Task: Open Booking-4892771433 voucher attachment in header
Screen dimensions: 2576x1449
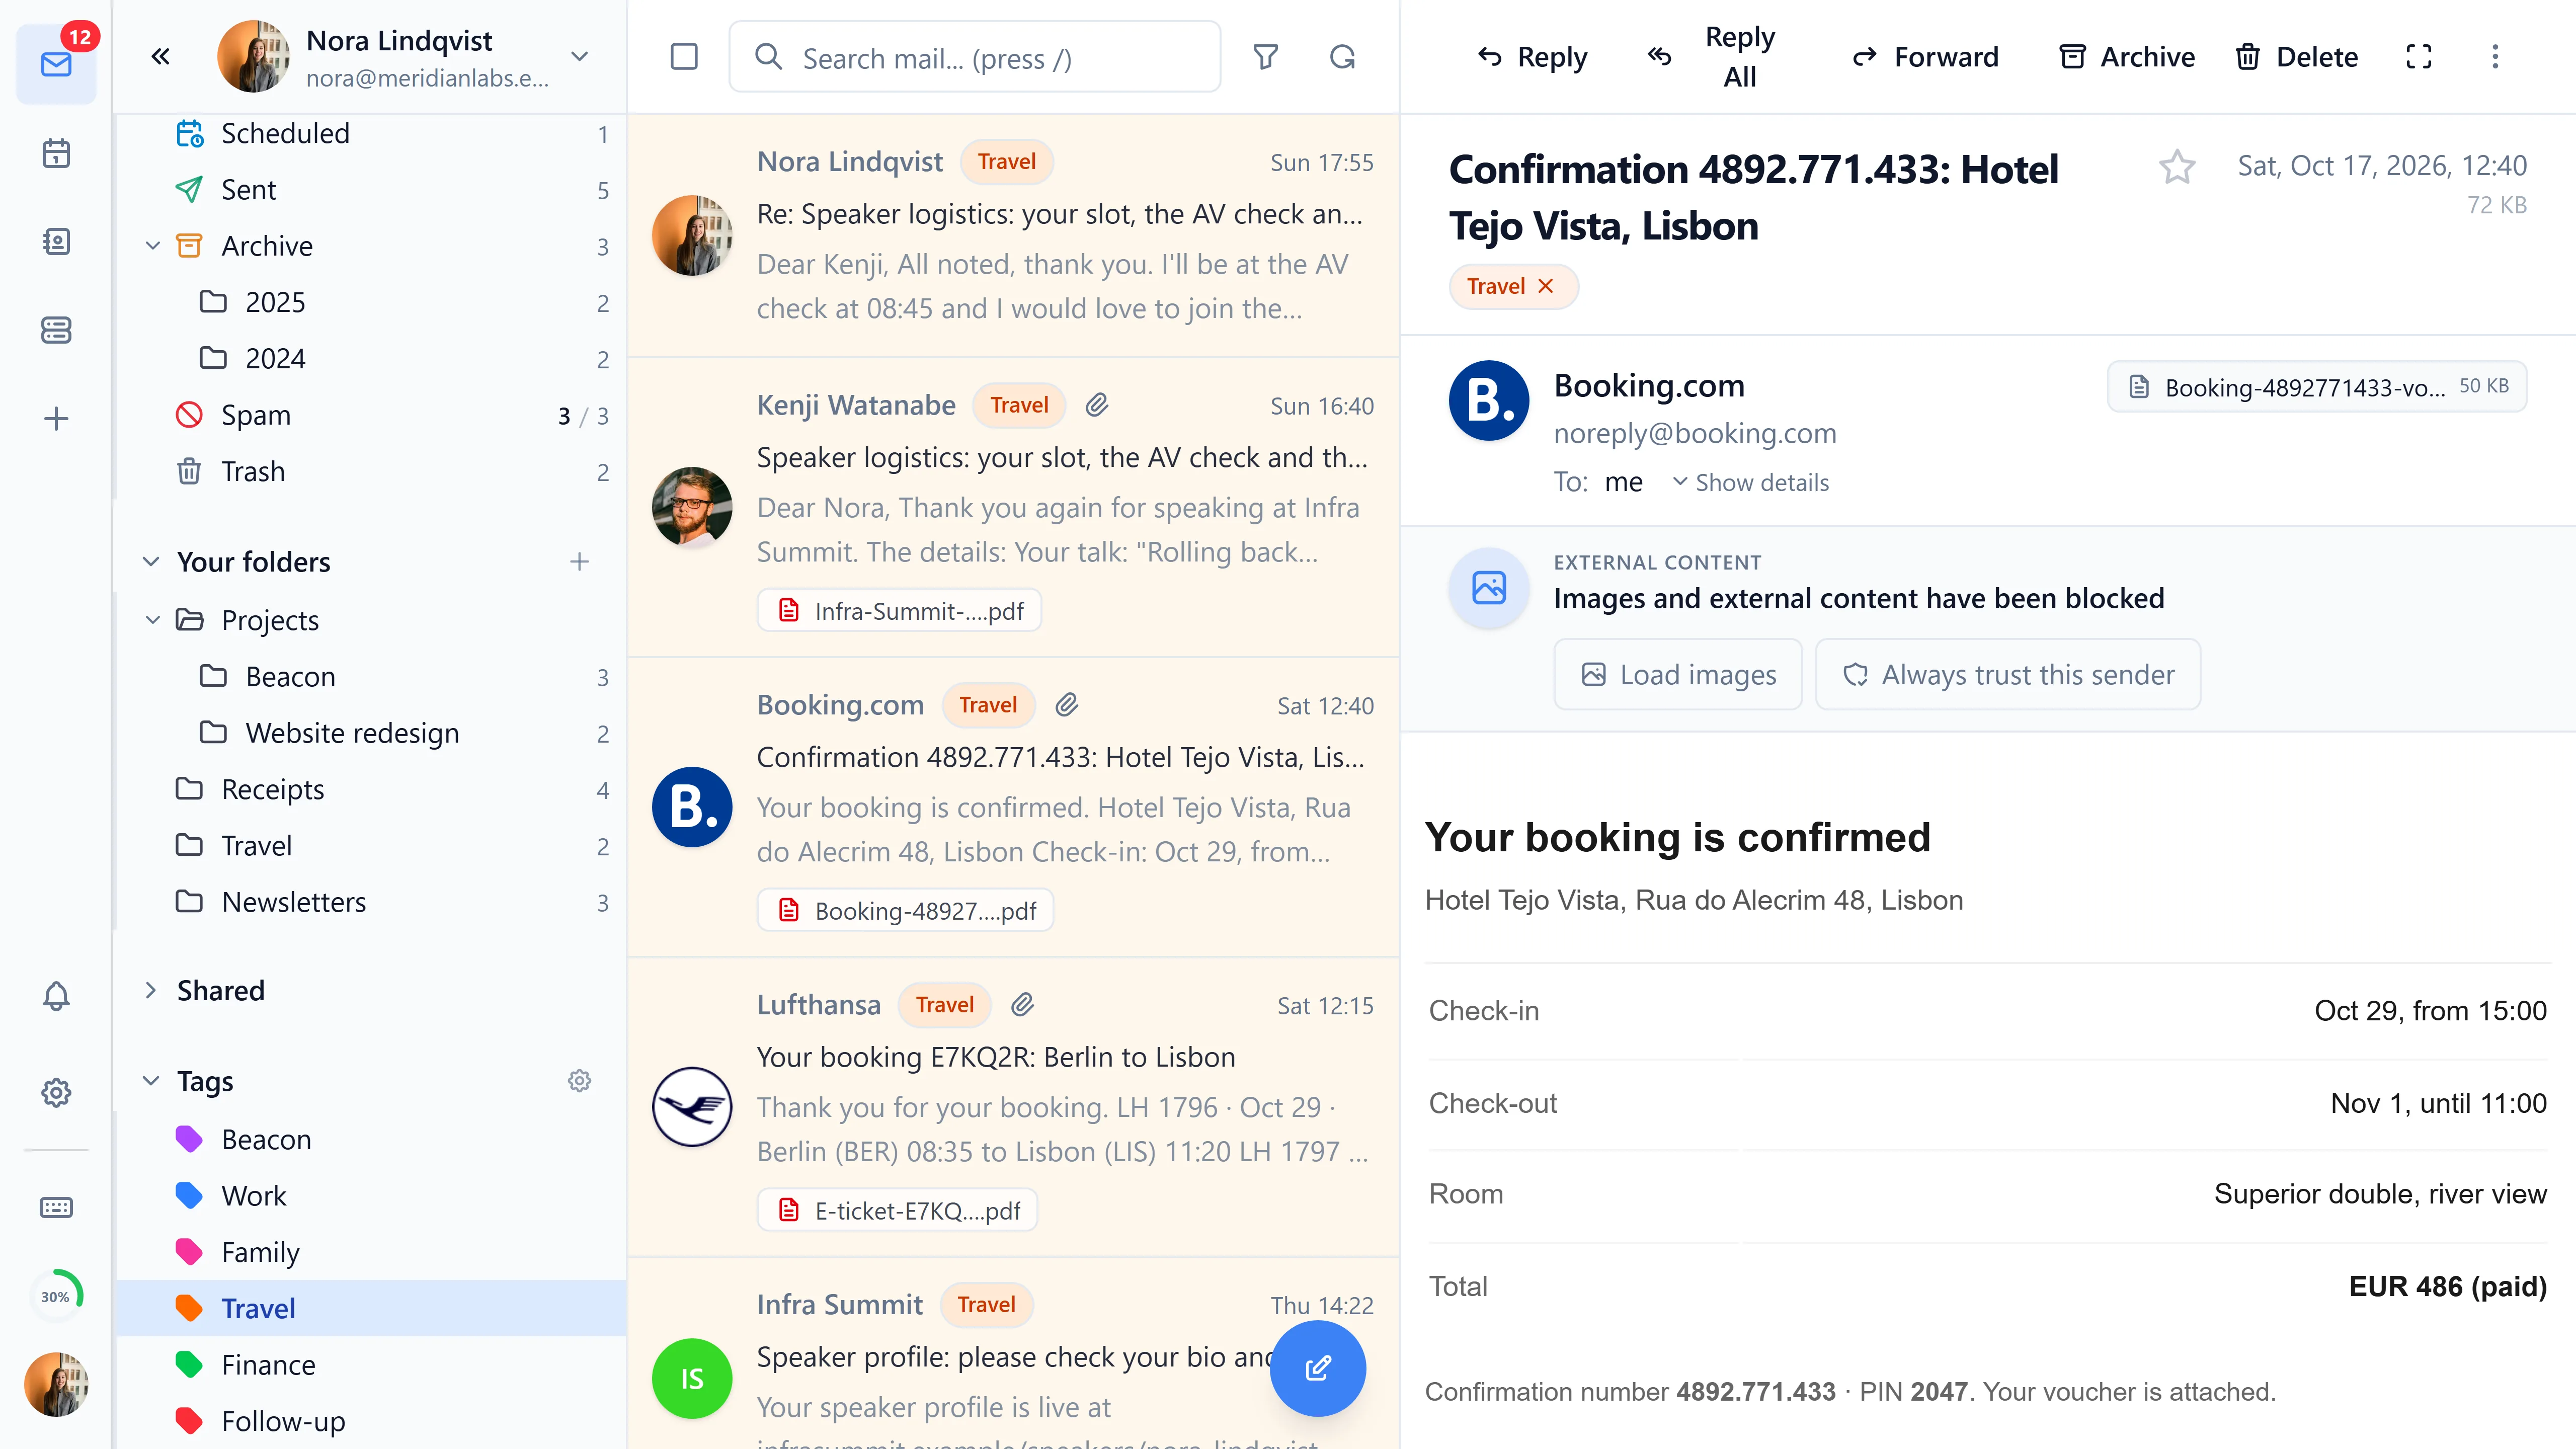Action: click(2316, 387)
